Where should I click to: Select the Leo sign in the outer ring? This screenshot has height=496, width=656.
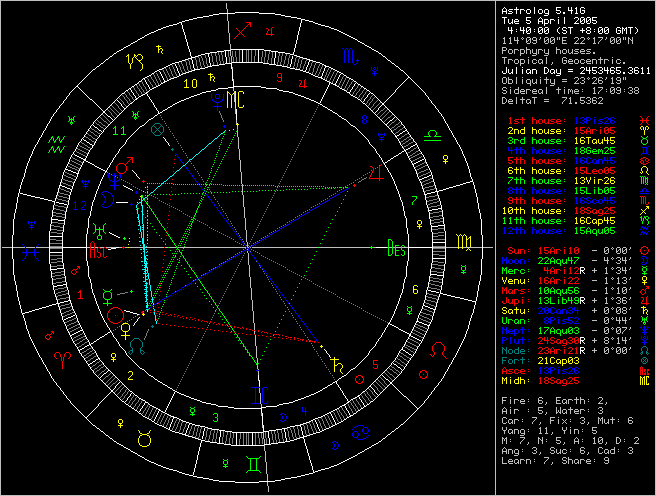pos(437,352)
